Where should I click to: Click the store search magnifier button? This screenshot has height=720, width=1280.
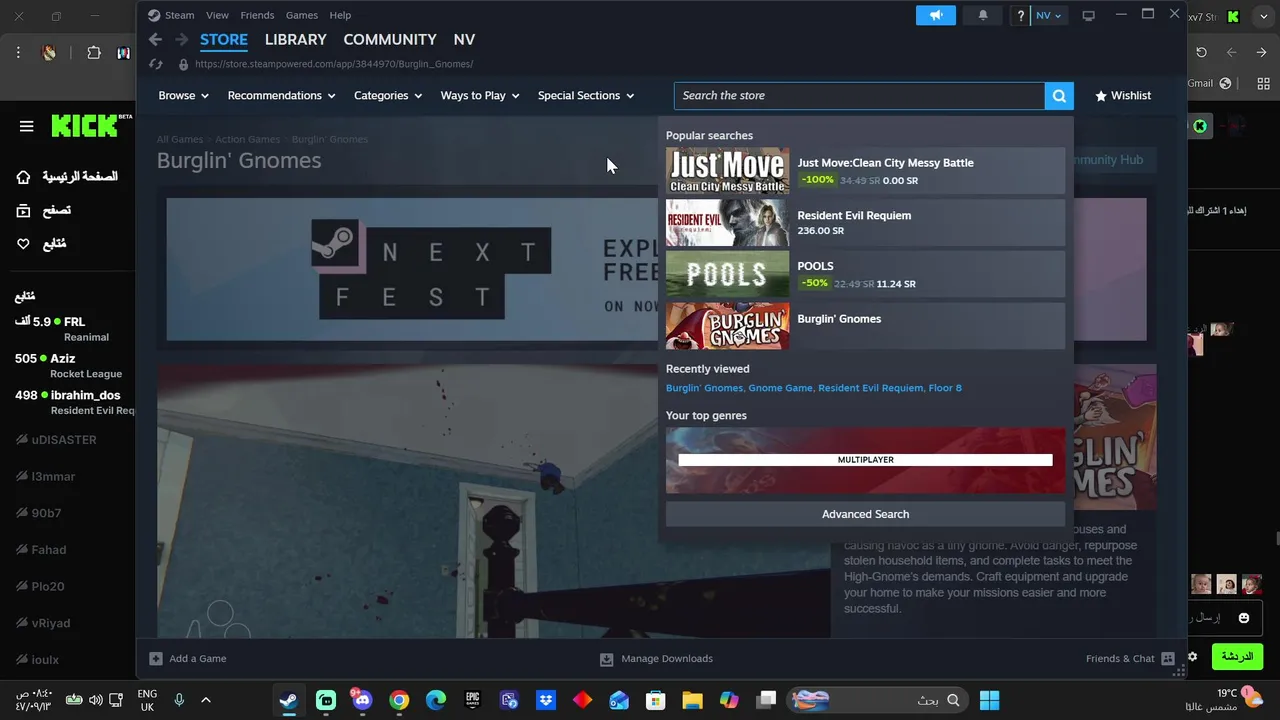point(1059,96)
